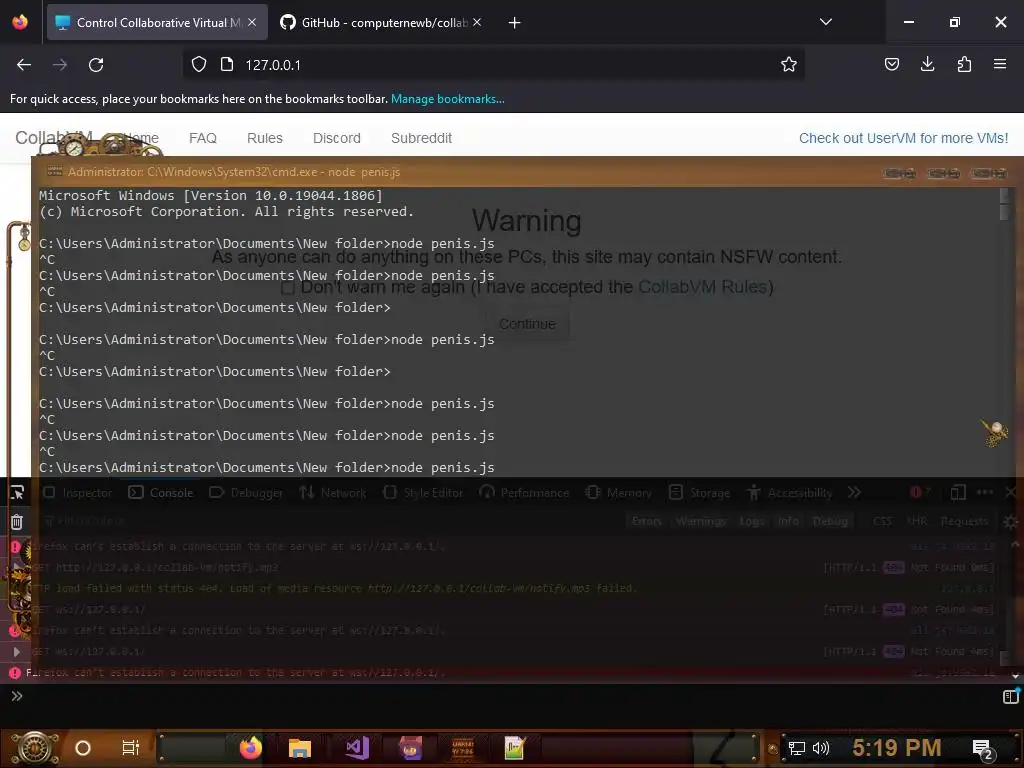Open Task View on taskbar
The width and height of the screenshot is (1024, 768).
click(131, 747)
